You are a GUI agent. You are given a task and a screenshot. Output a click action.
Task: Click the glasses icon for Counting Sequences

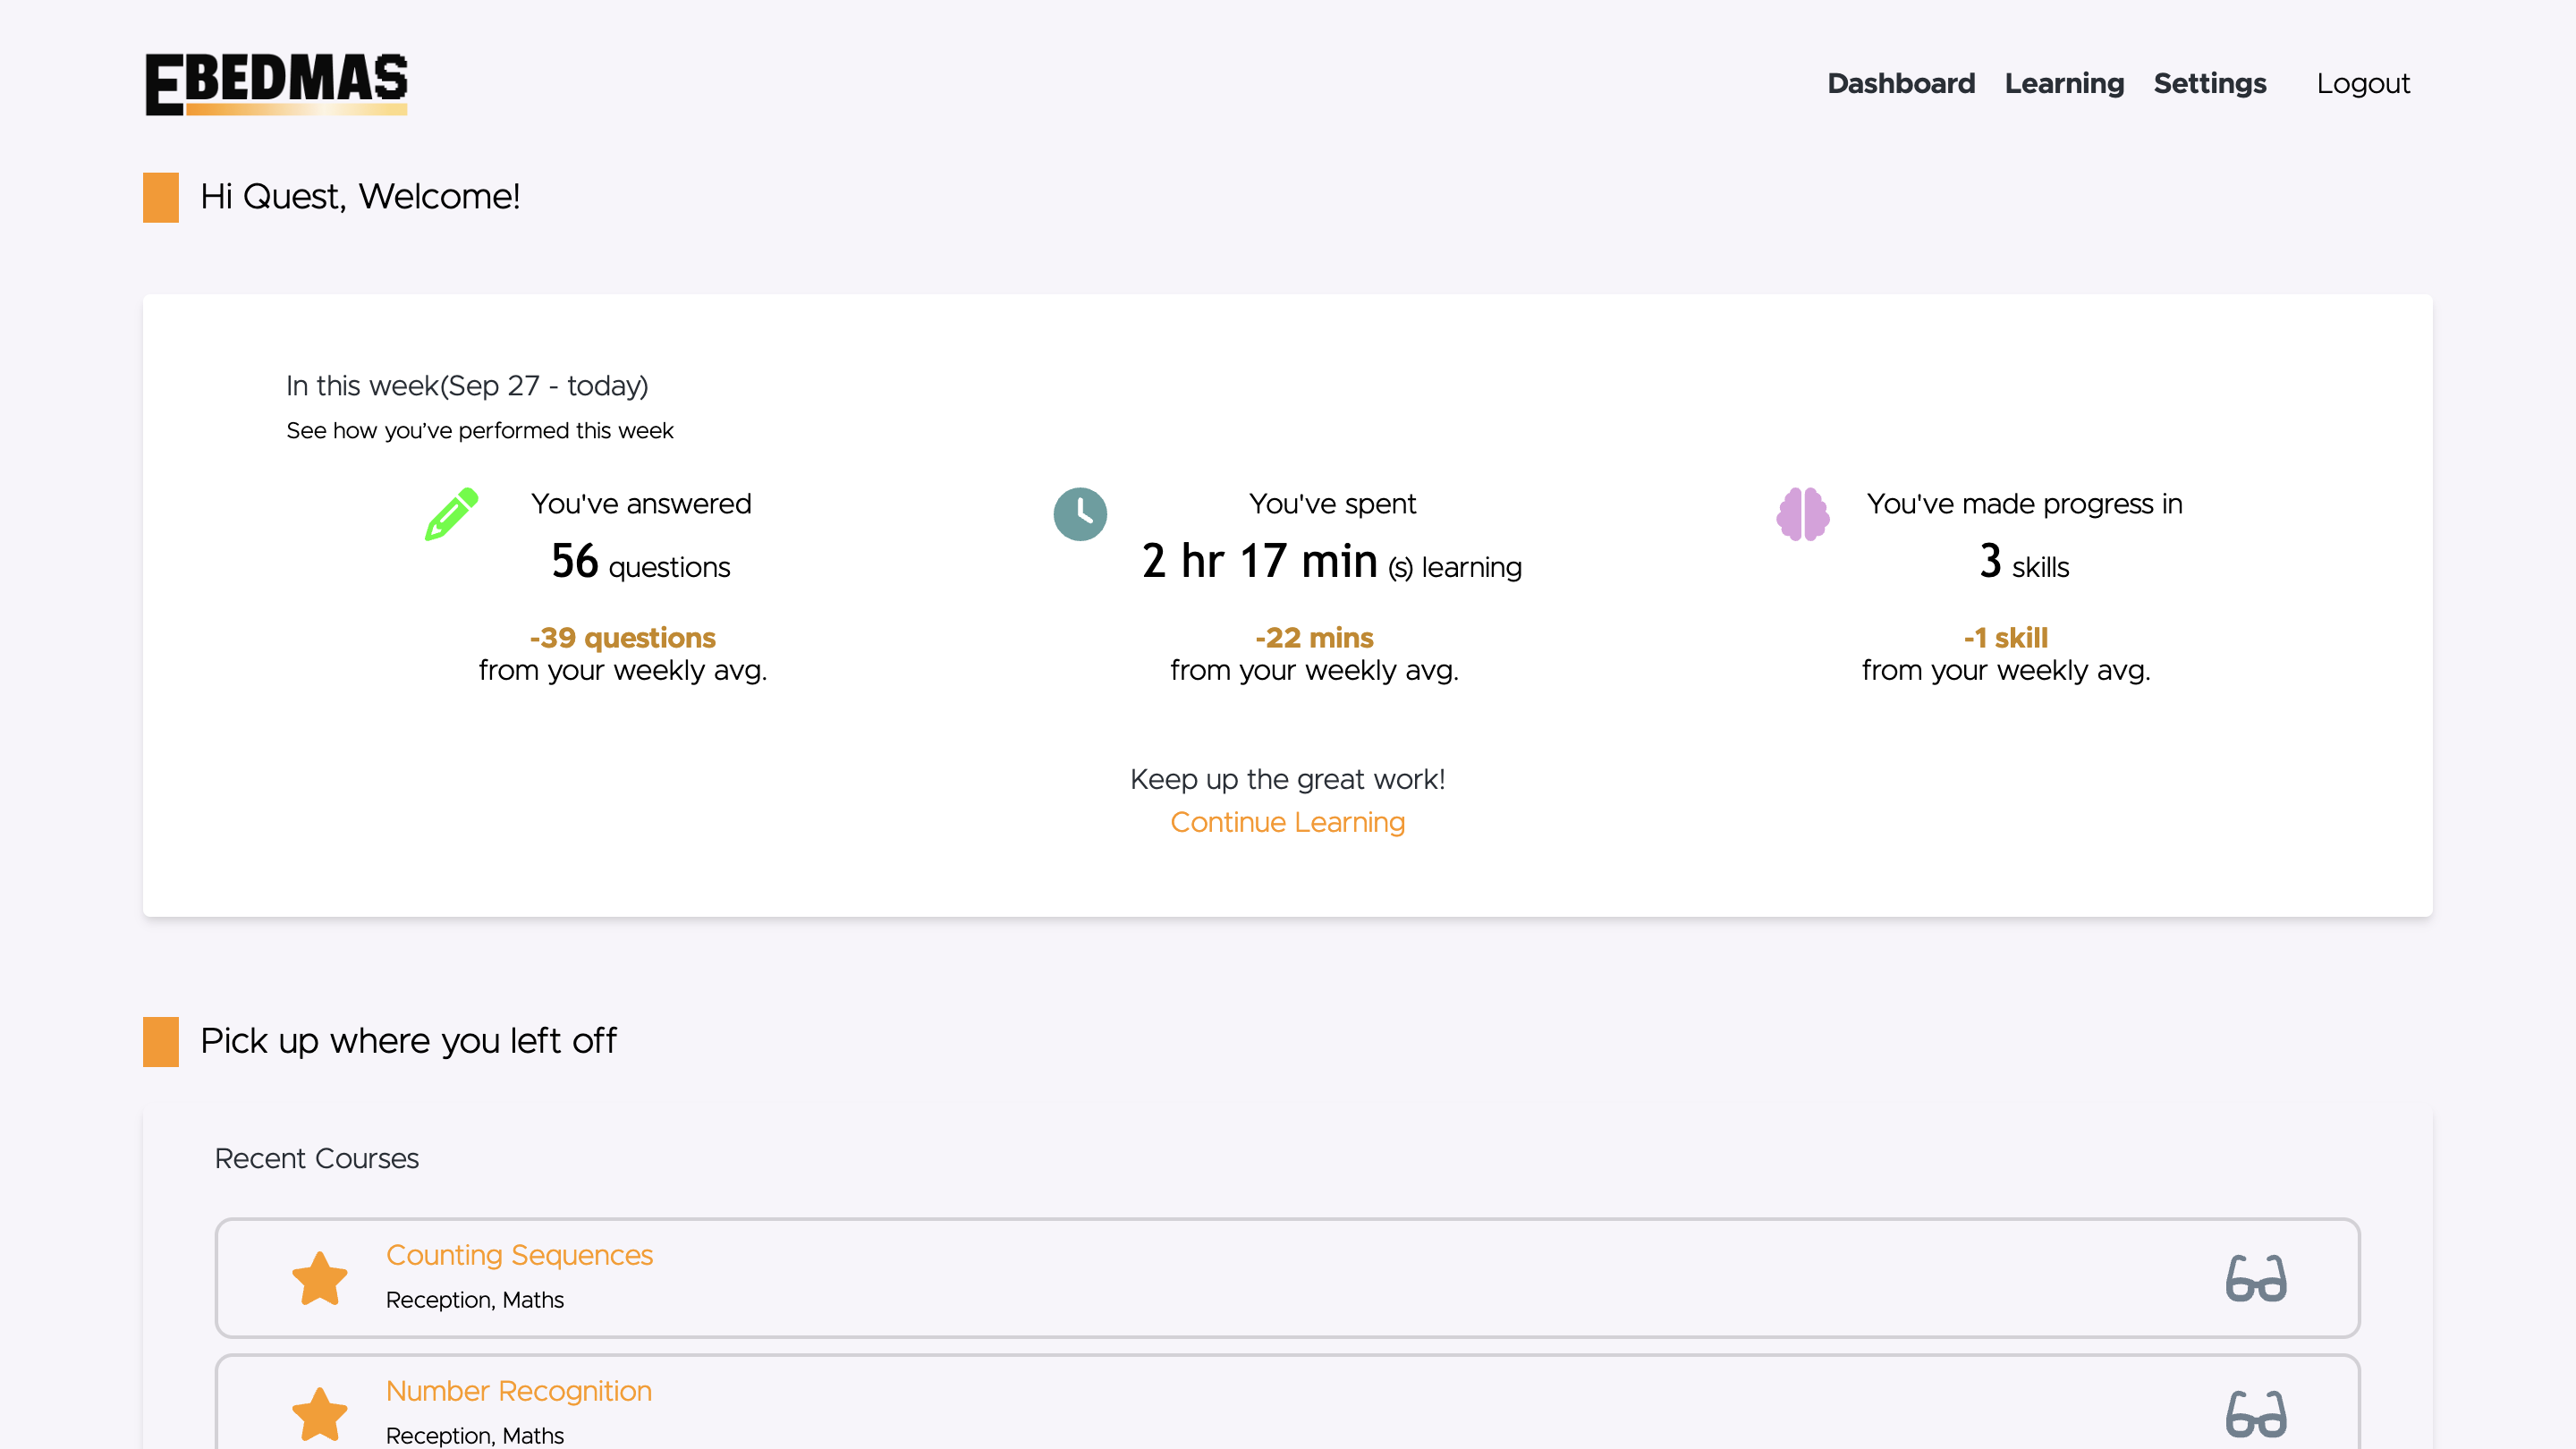2255,1278
